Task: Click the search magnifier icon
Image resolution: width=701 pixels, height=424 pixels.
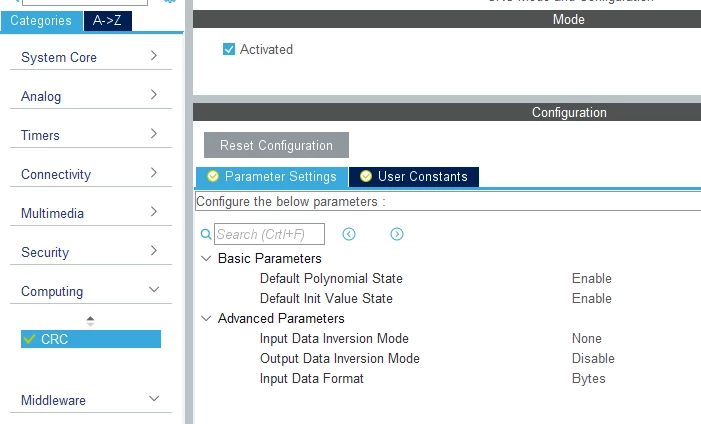Action: (x=206, y=234)
